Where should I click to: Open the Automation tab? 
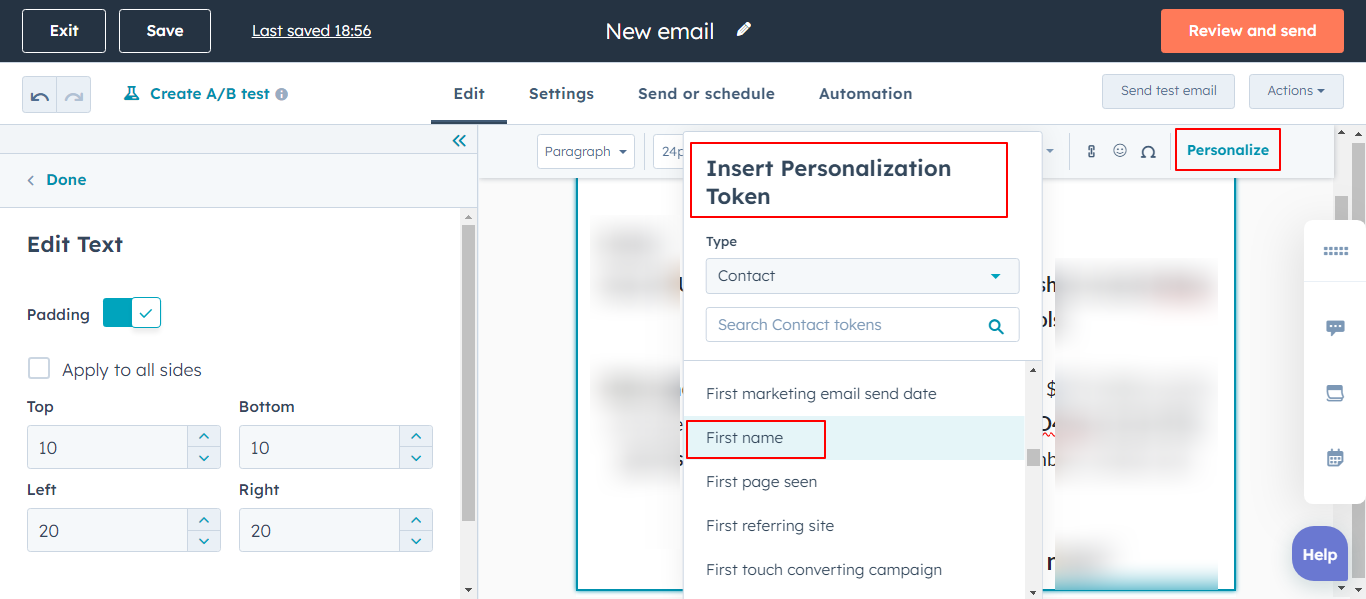pos(865,94)
